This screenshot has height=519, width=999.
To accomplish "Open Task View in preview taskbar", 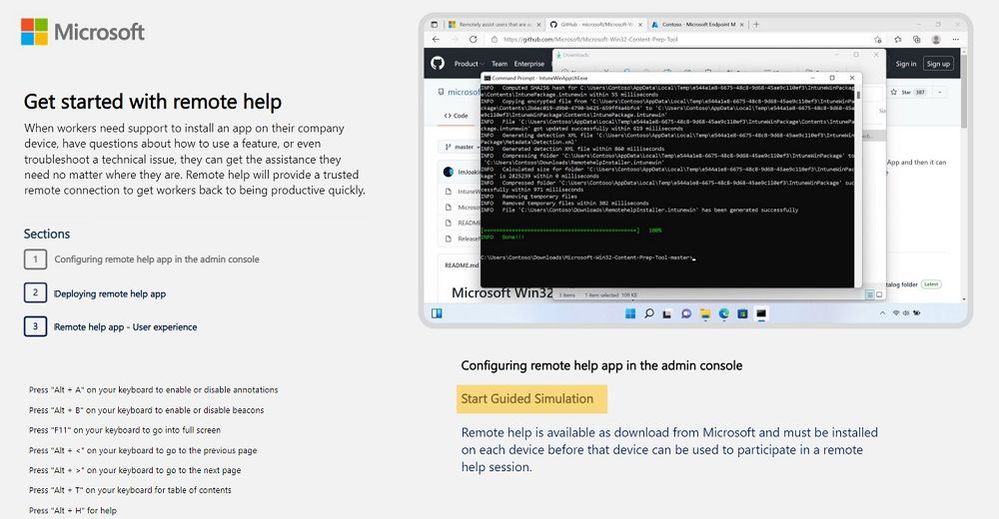I will pos(667,313).
